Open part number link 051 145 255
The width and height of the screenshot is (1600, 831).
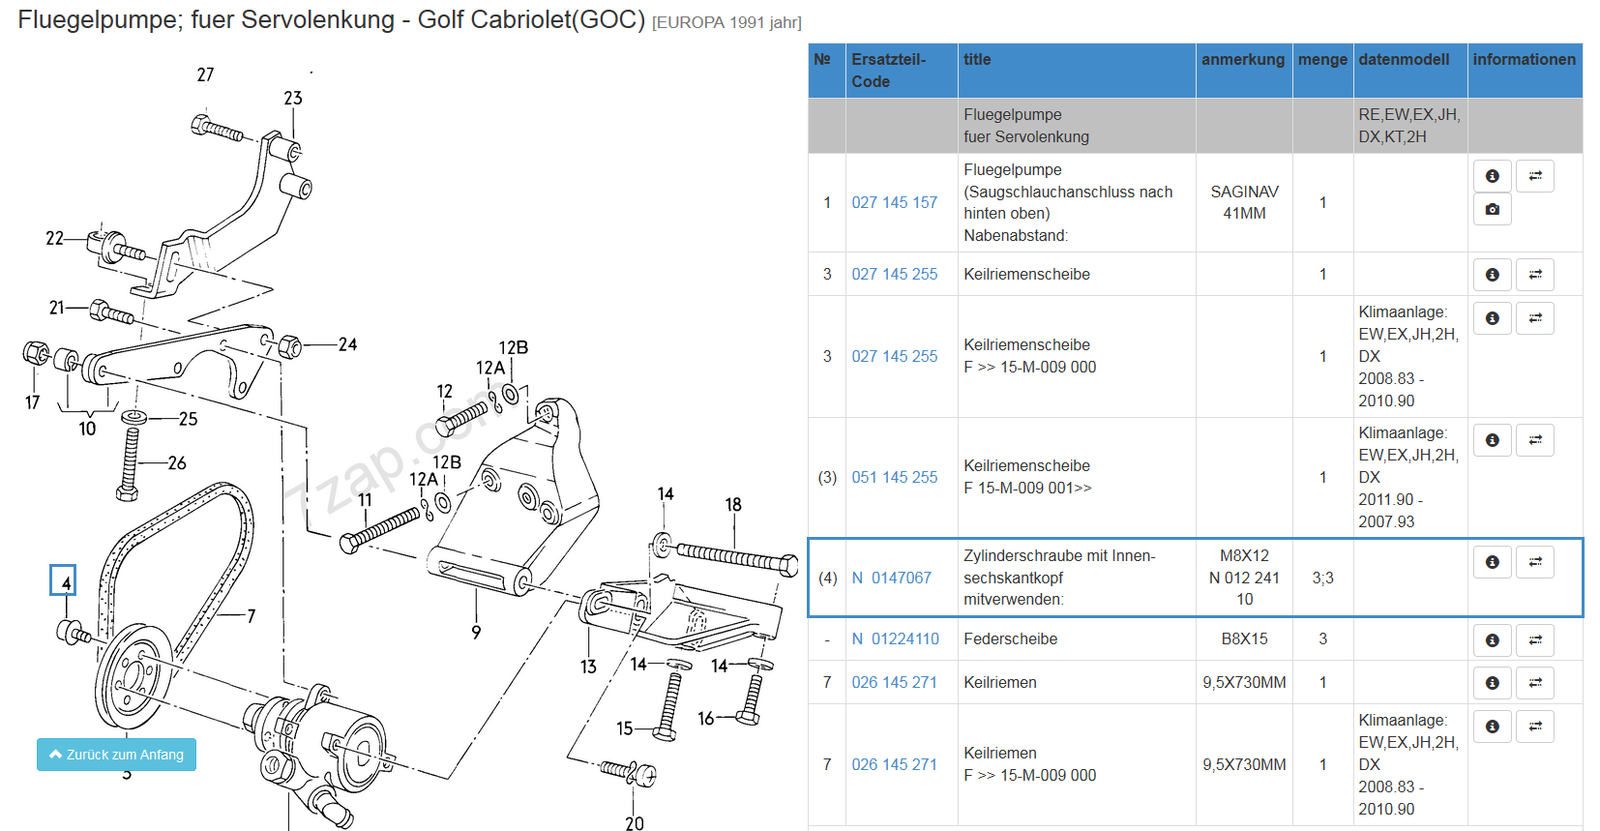894,478
